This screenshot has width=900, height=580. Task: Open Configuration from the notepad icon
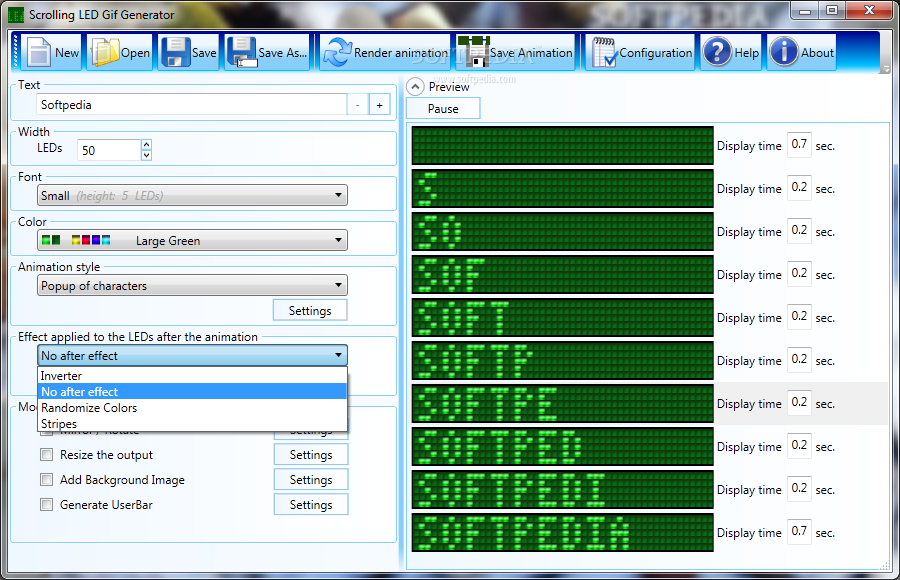pos(604,52)
